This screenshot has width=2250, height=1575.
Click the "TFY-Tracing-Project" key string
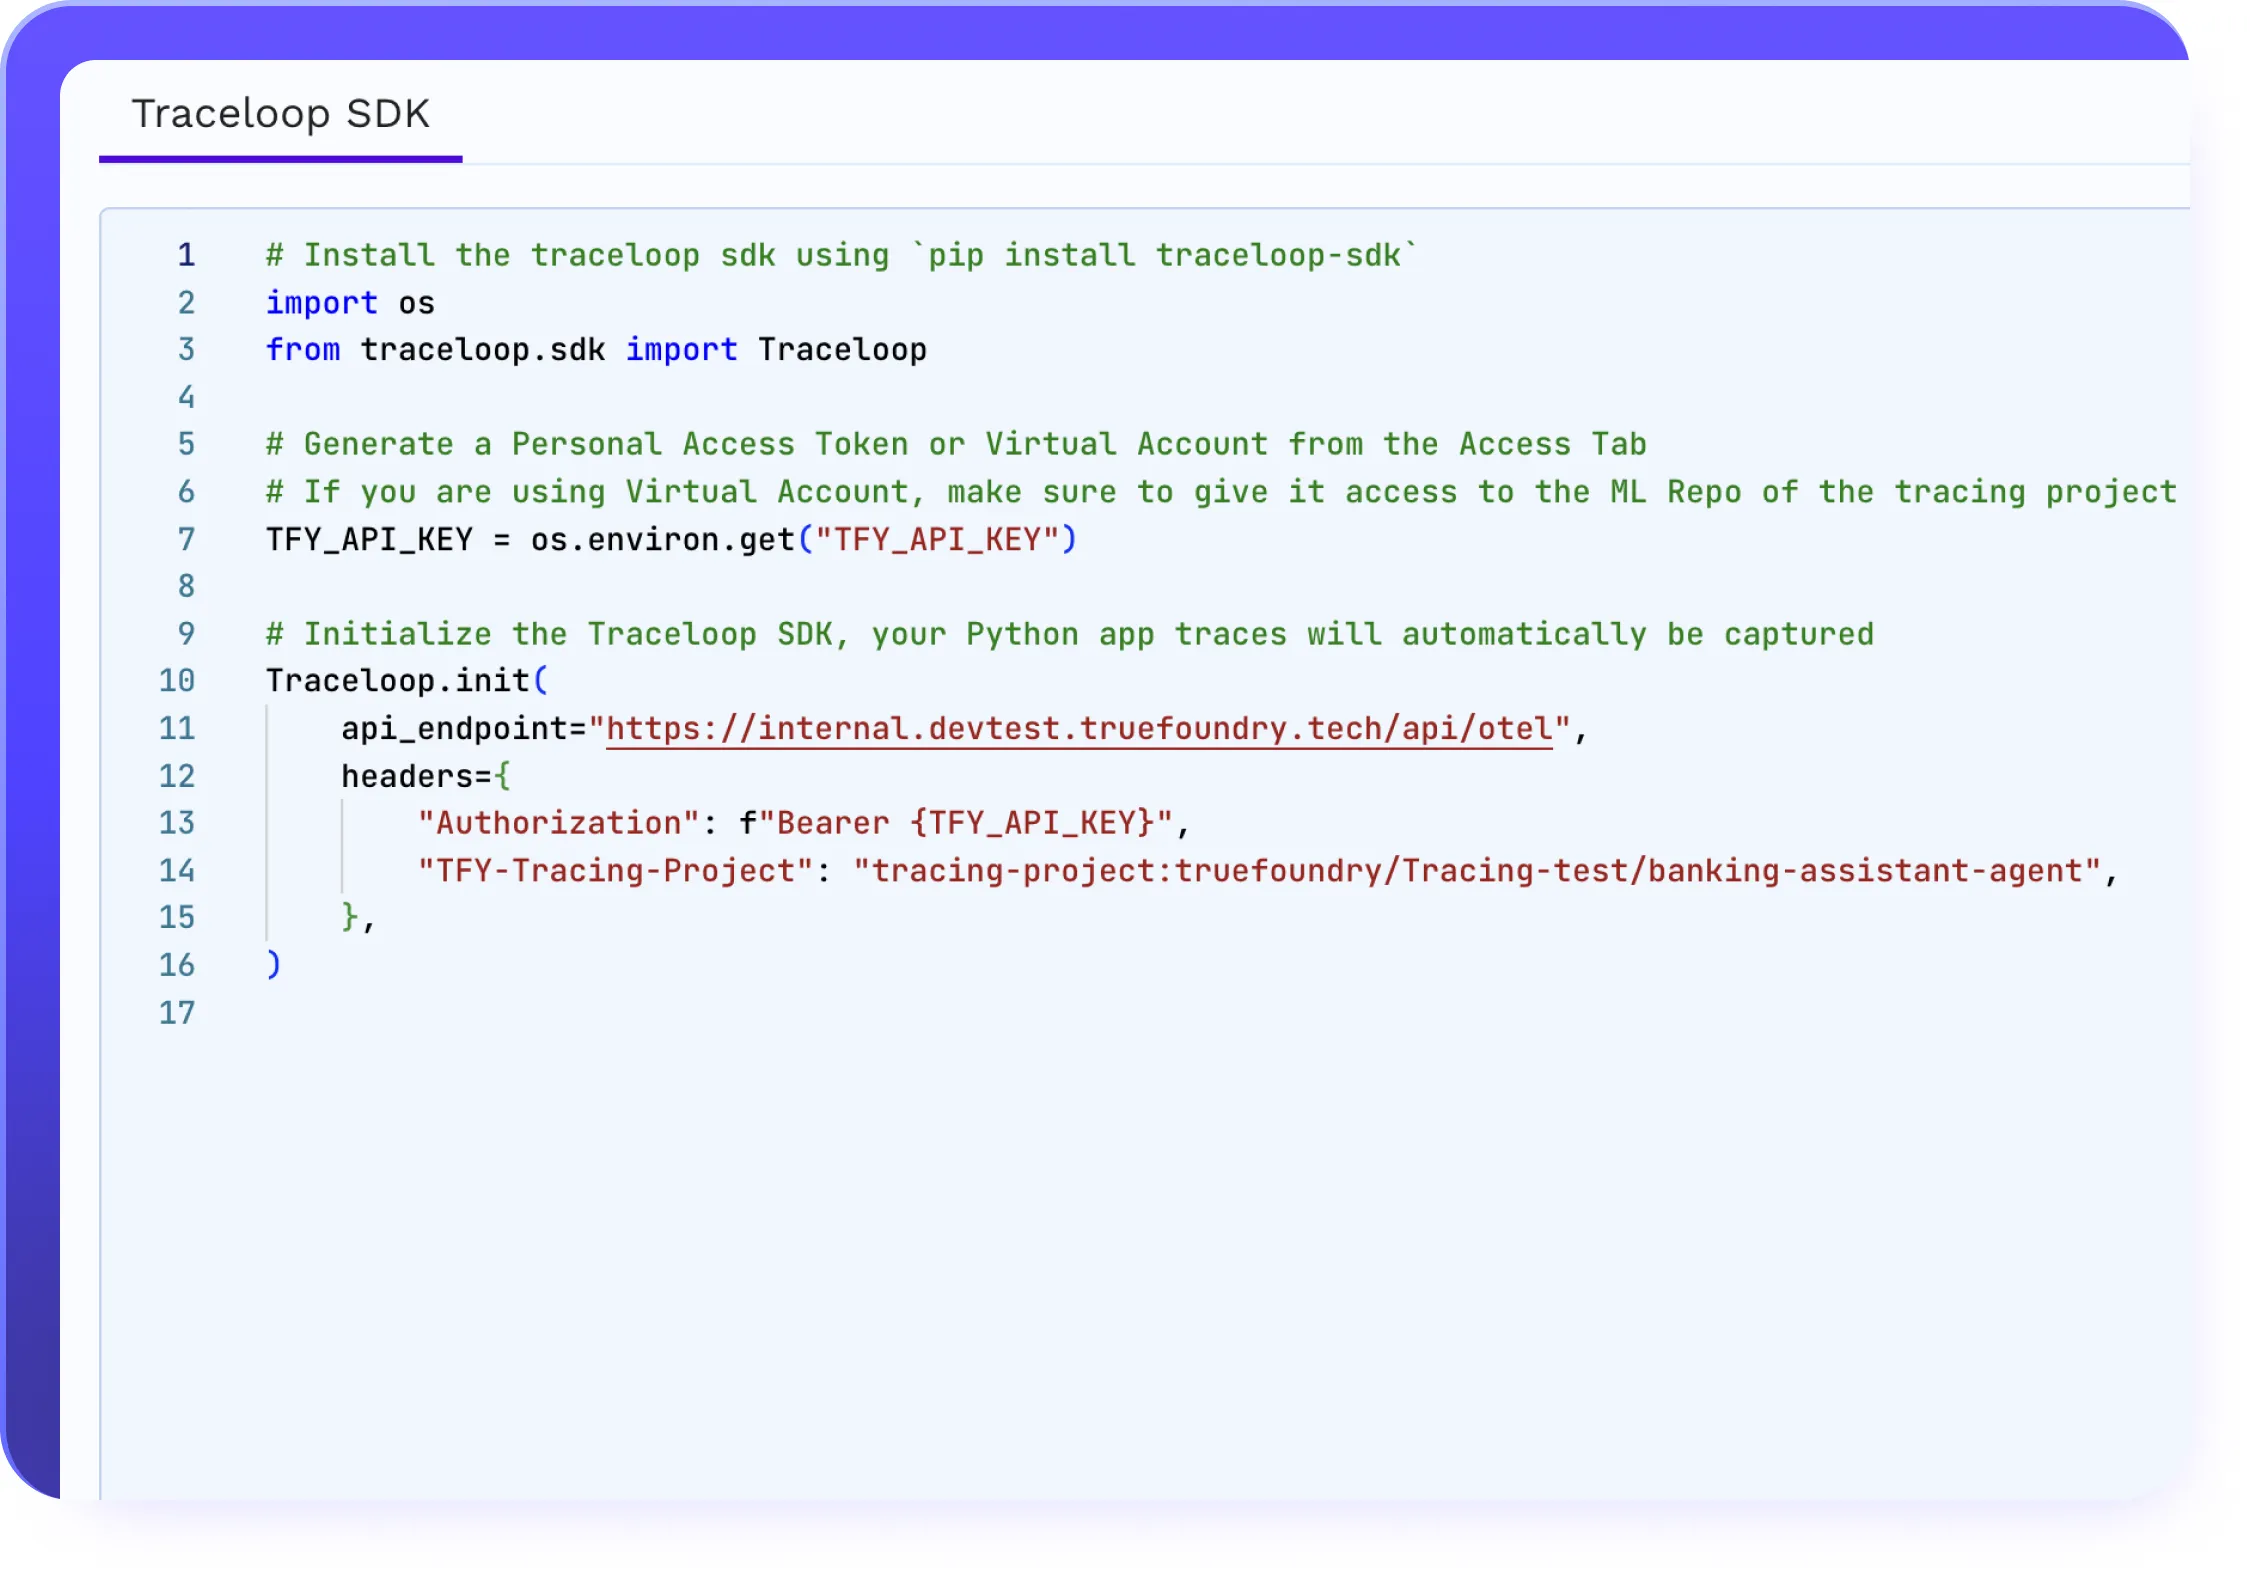pyautogui.click(x=615, y=871)
